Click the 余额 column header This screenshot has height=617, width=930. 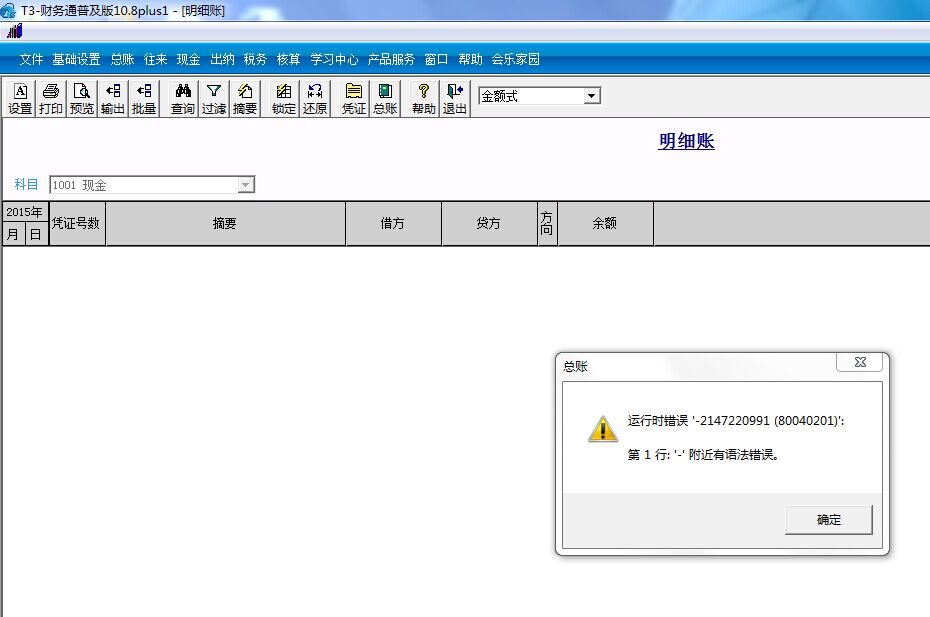click(x=604, y=223)
